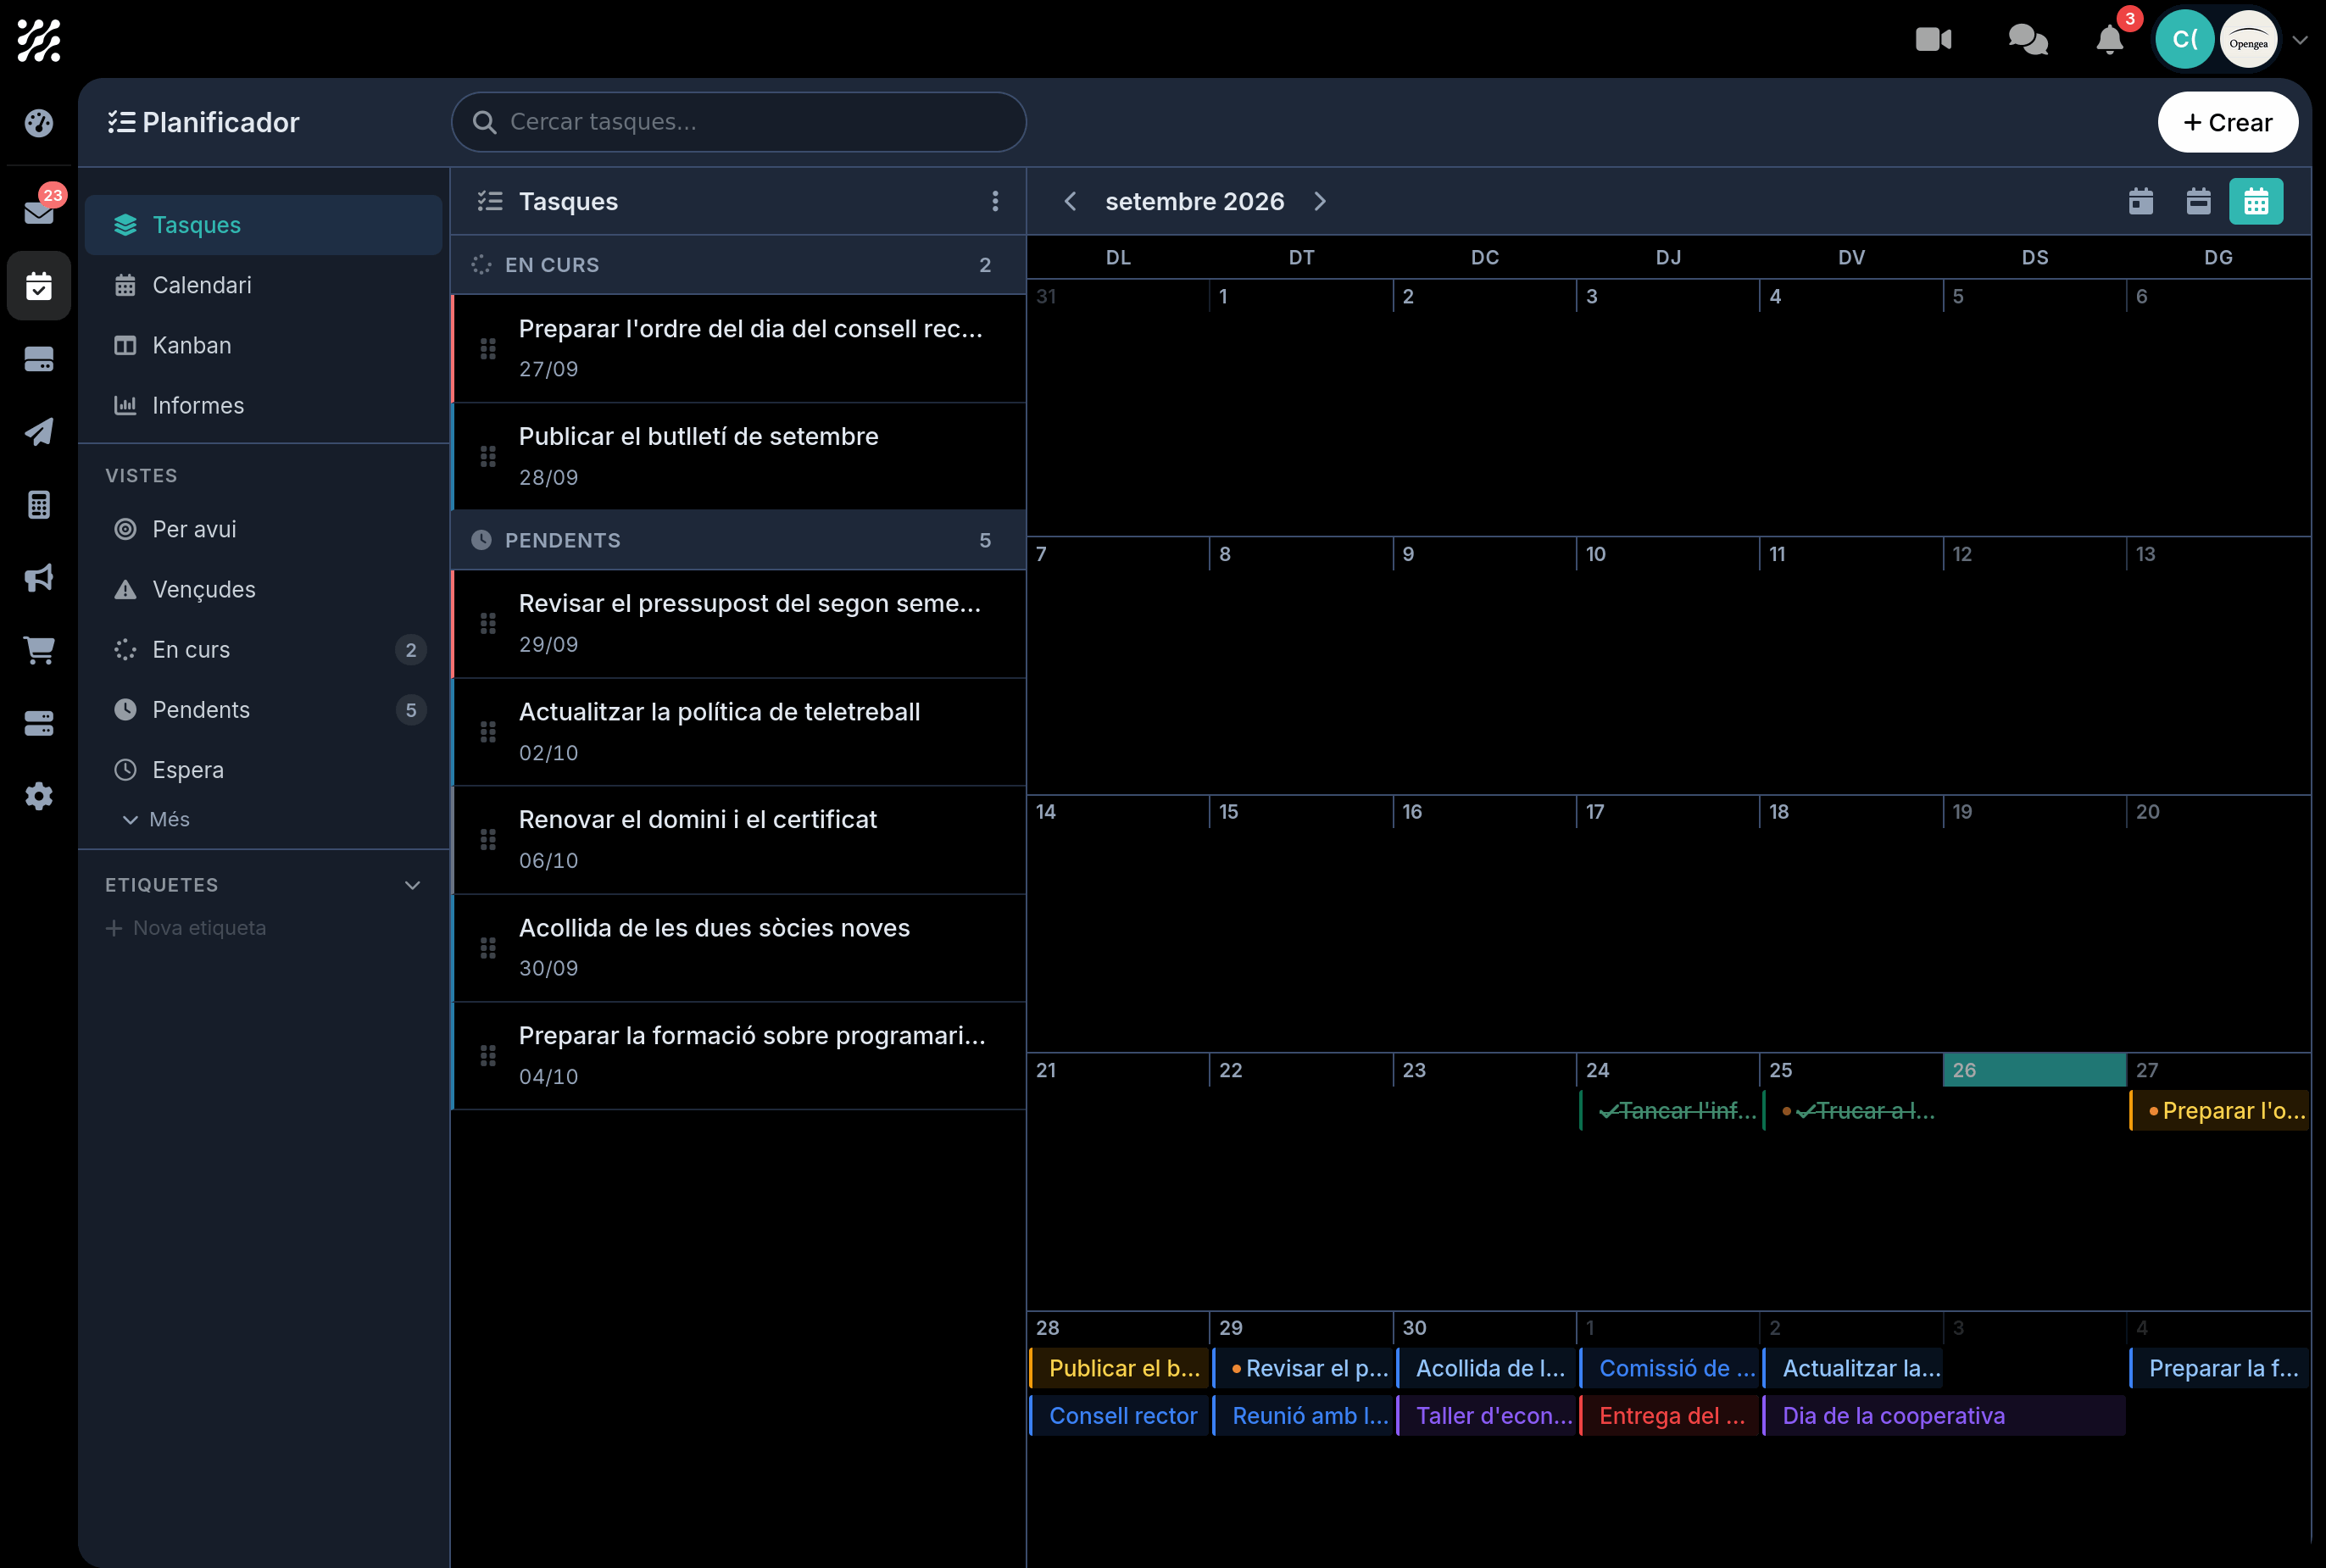The image size is (2326, 1568).
Task: Expand the user account dropdown chevron
Action: [2300, 41]
